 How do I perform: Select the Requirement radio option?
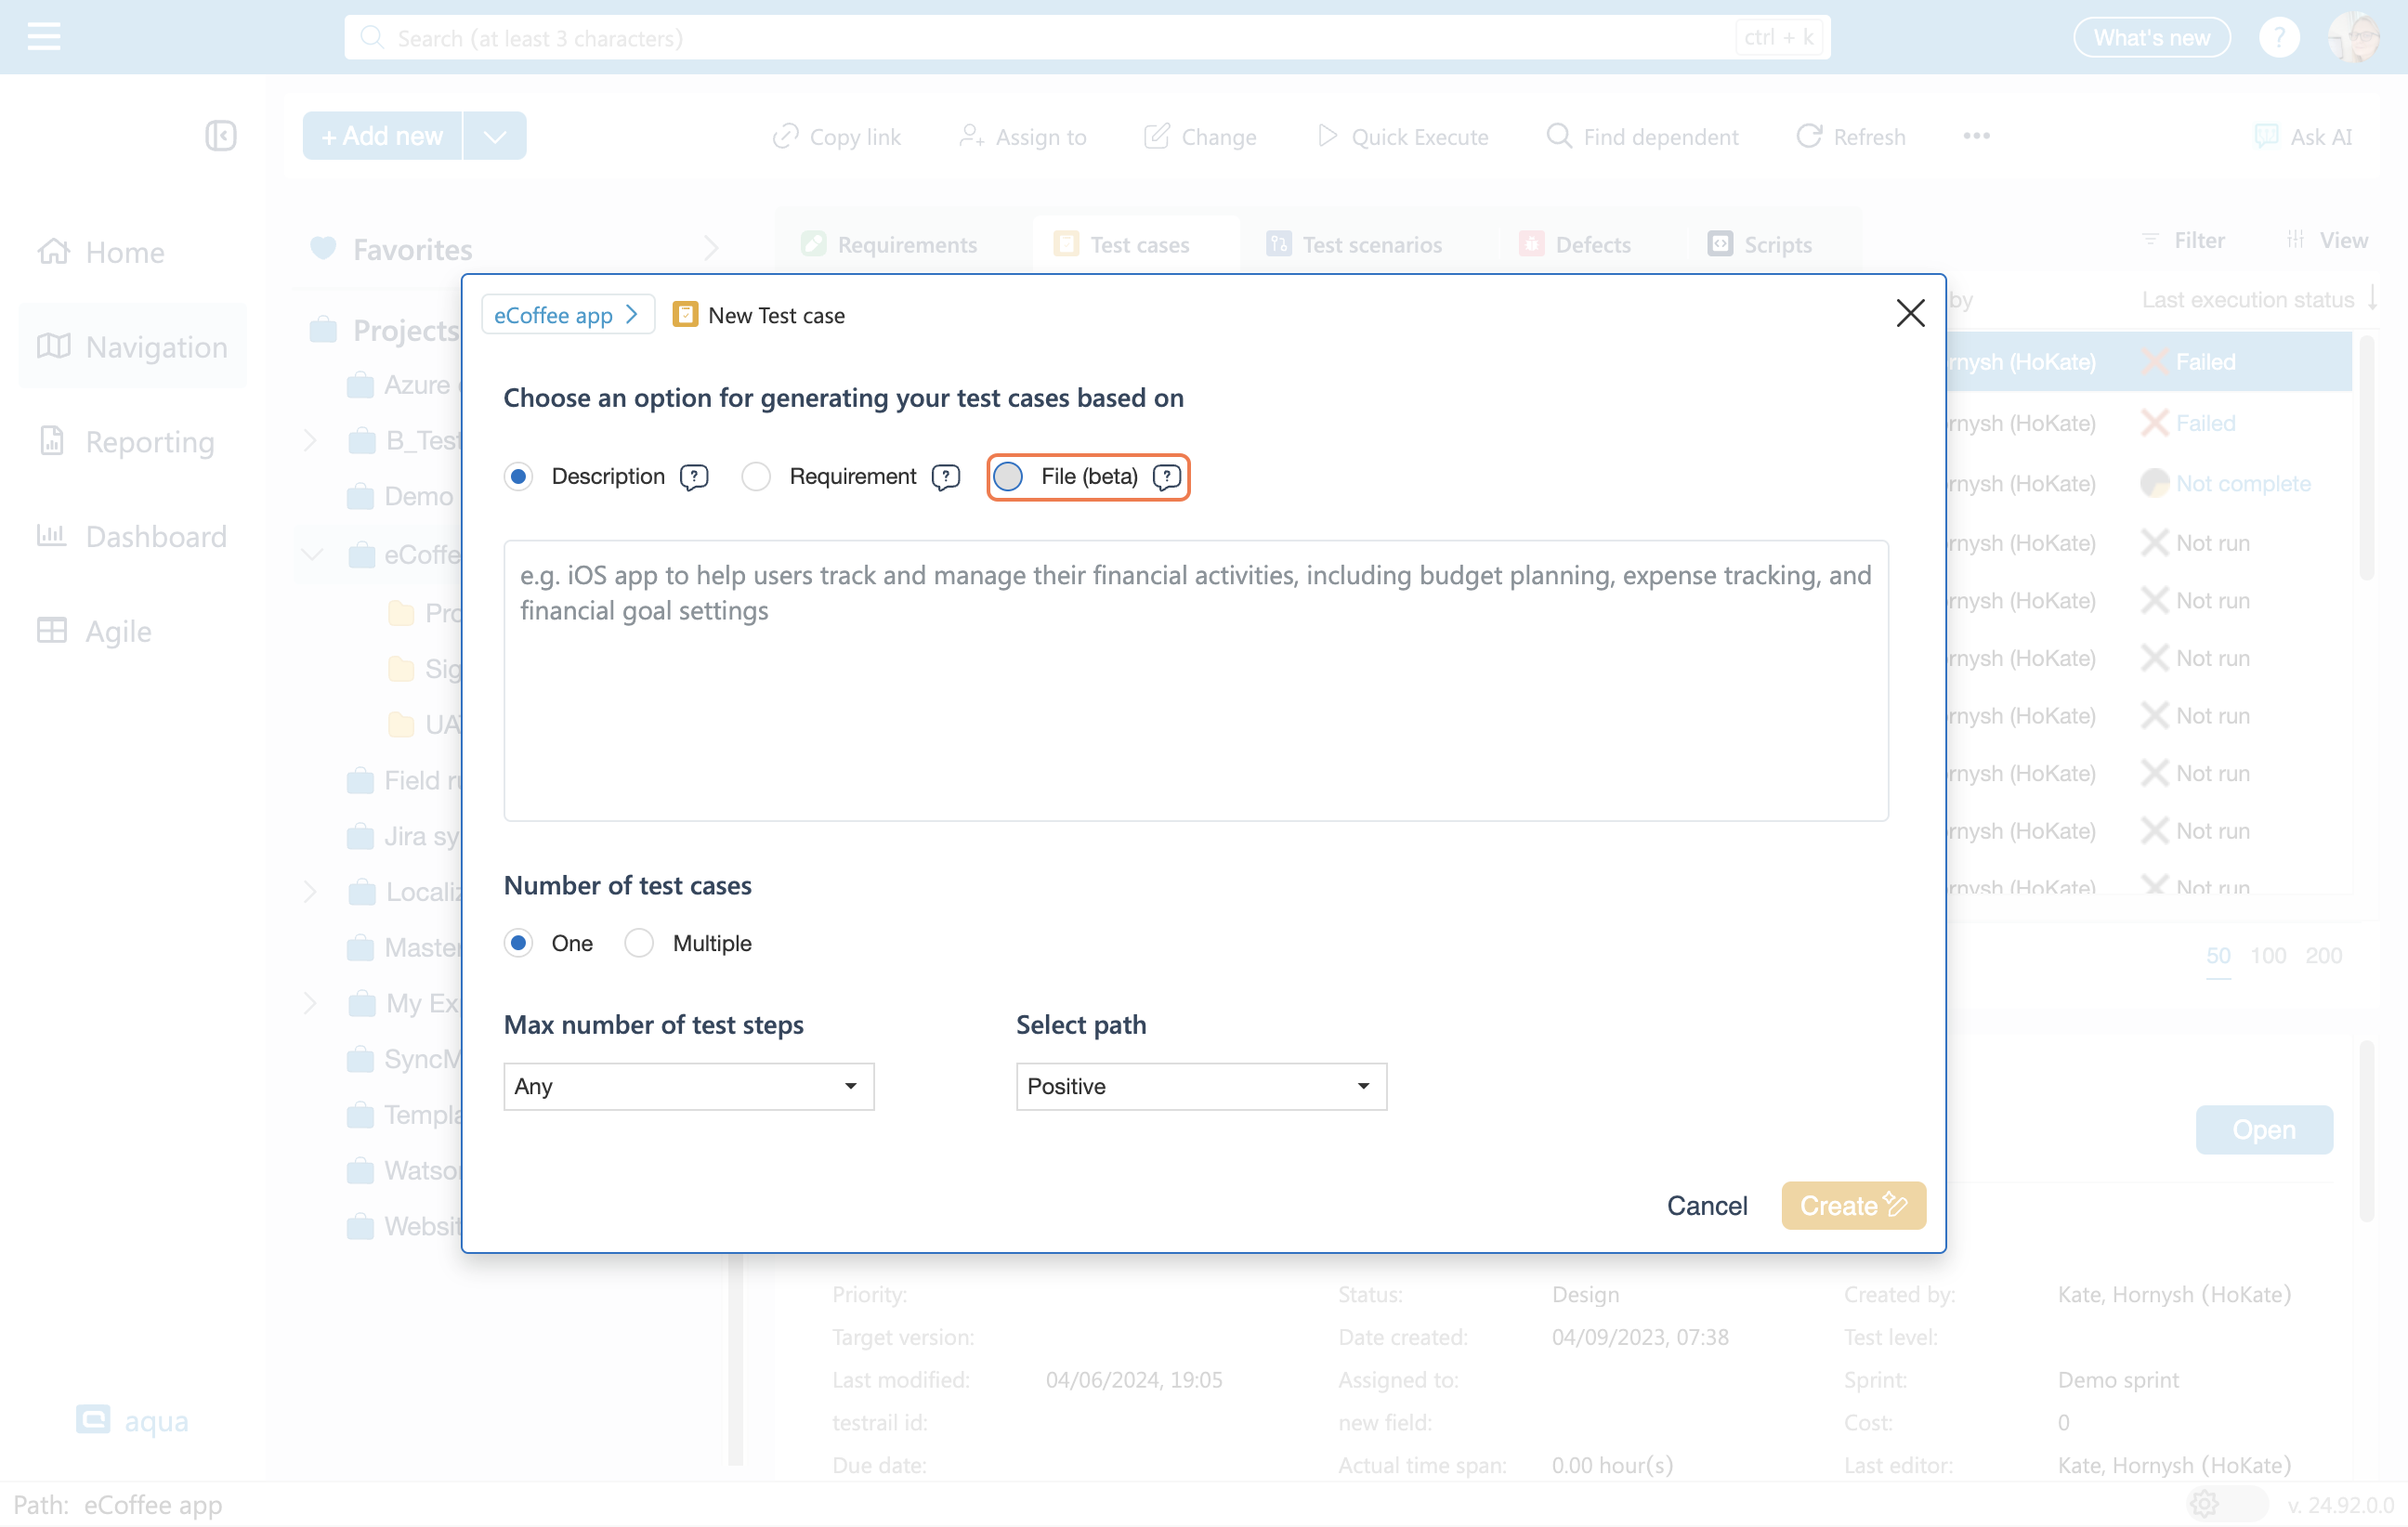coord(756,477)
